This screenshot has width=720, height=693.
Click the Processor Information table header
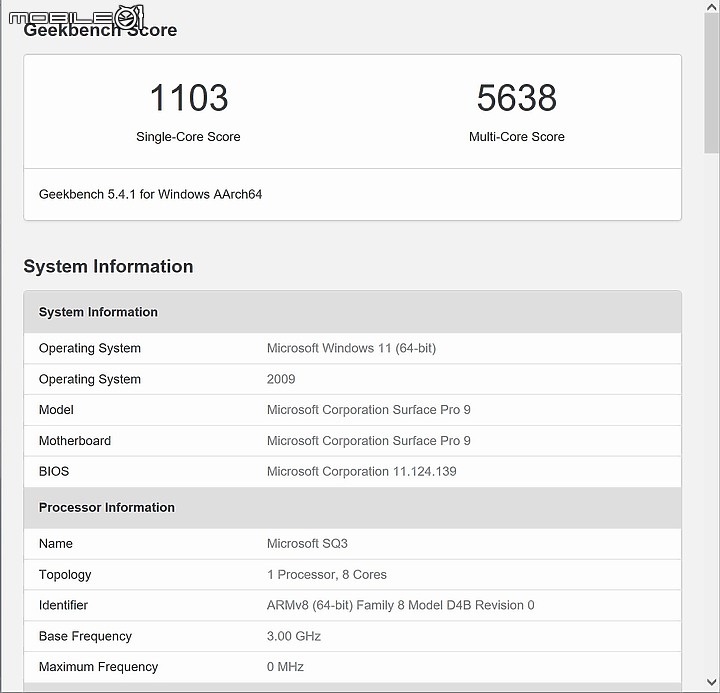click(x=353, y=507)
